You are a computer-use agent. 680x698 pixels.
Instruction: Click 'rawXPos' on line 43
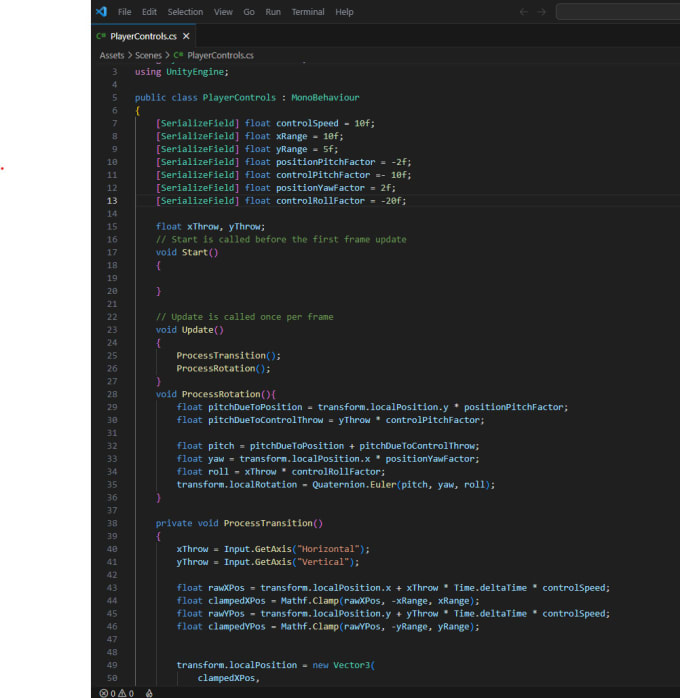click(226, 588)
